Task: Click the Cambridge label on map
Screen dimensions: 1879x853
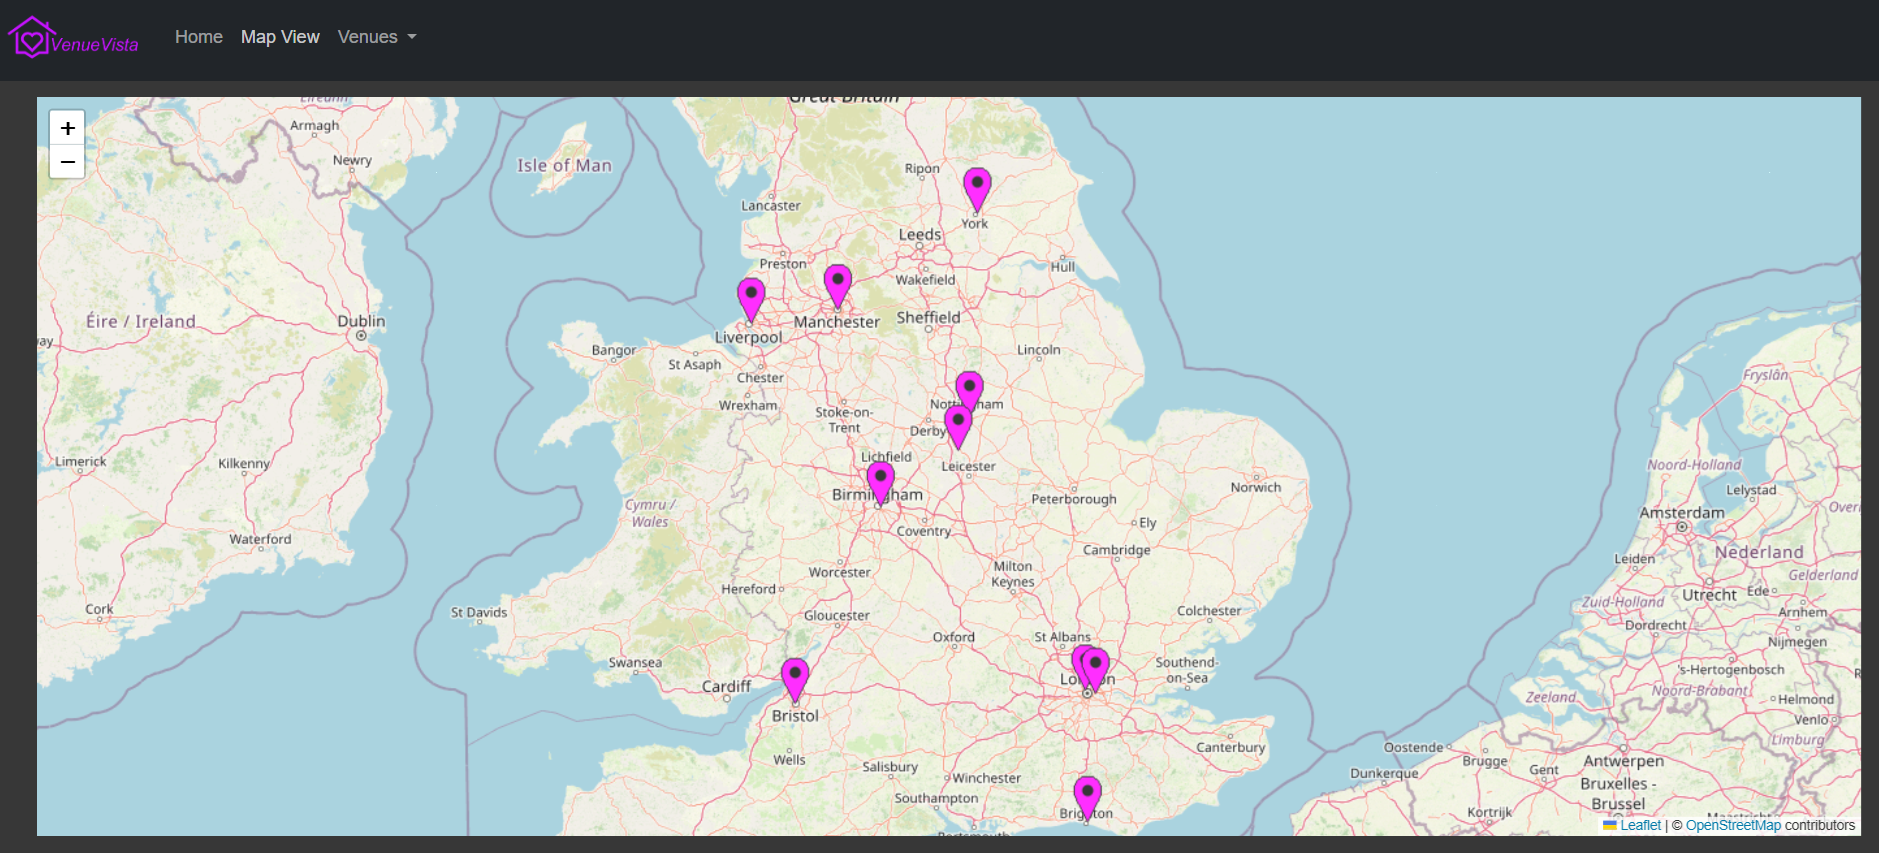Action: click(1117, 550)
